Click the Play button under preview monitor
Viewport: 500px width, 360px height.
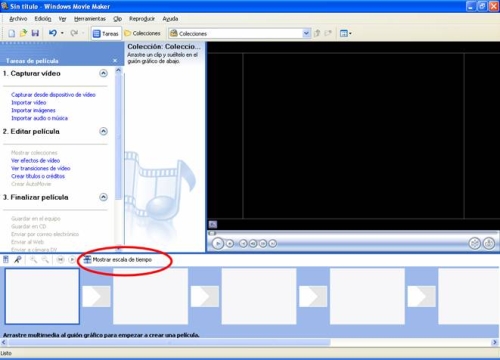218,244
